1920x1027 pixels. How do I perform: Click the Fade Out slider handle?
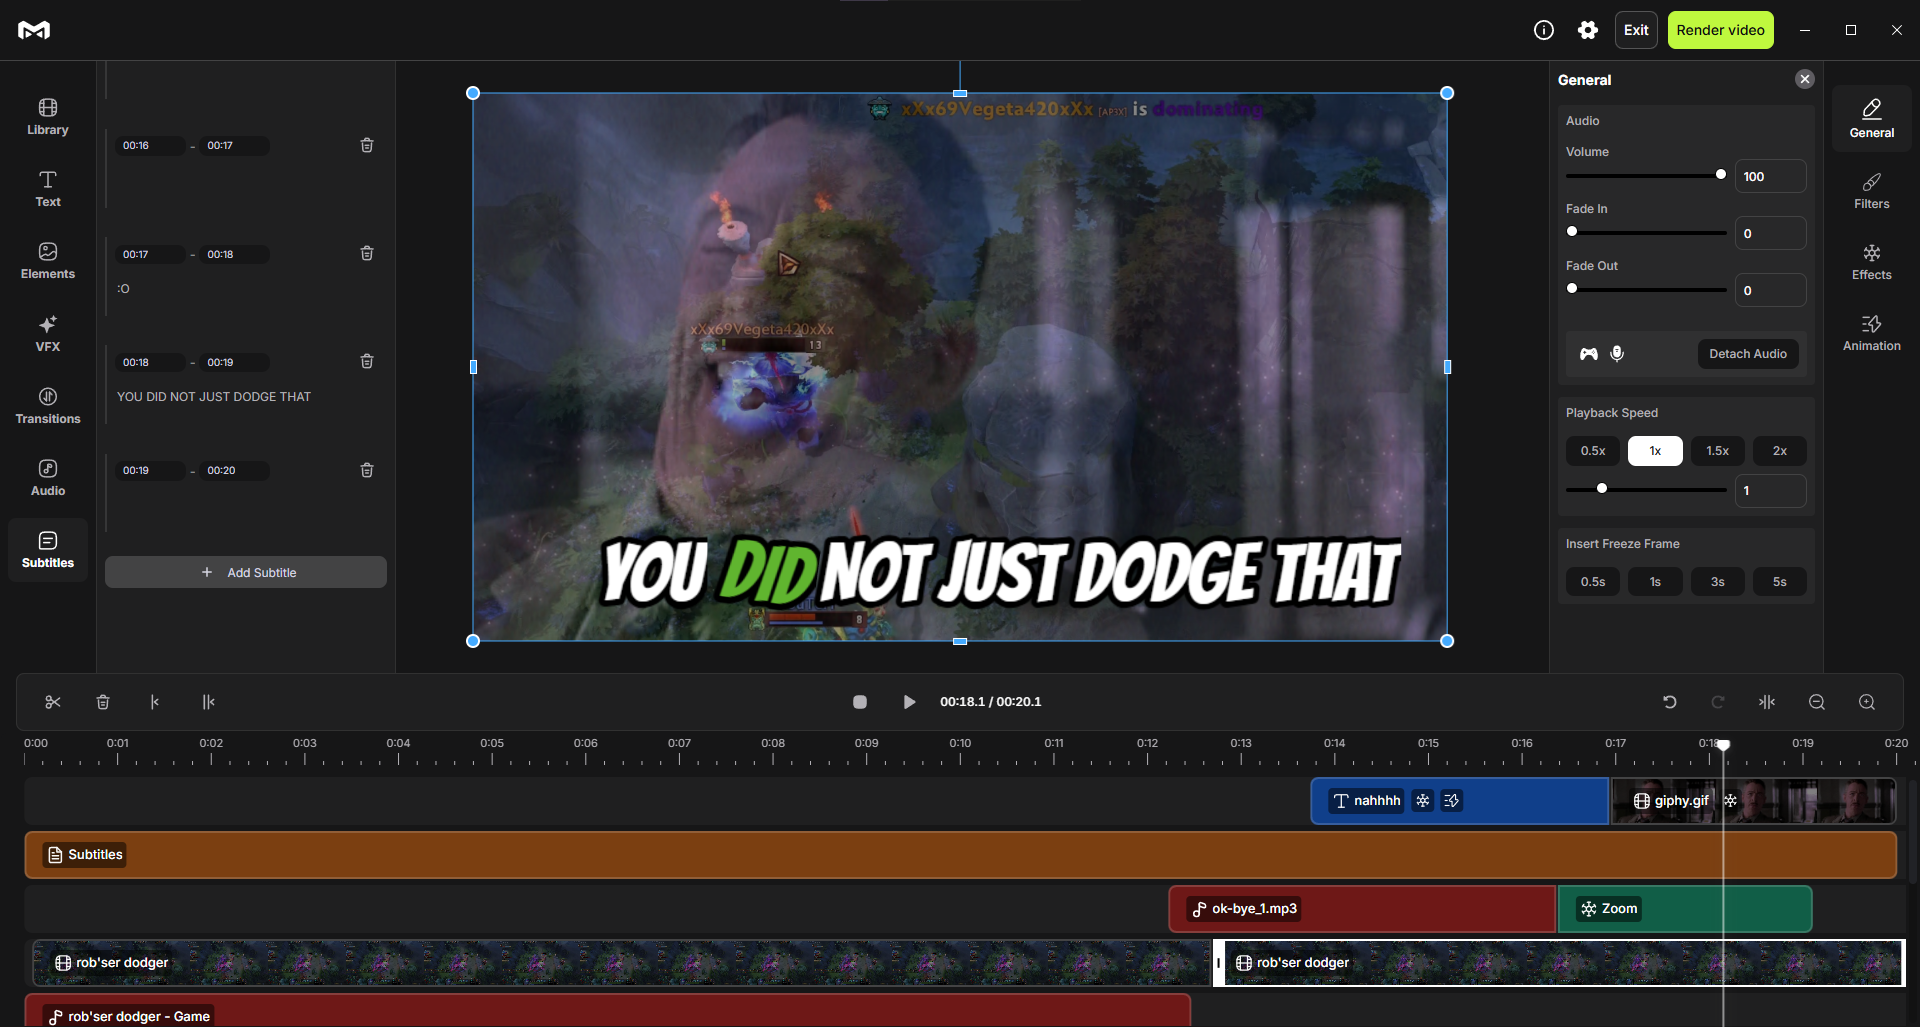click(1572, 288)
